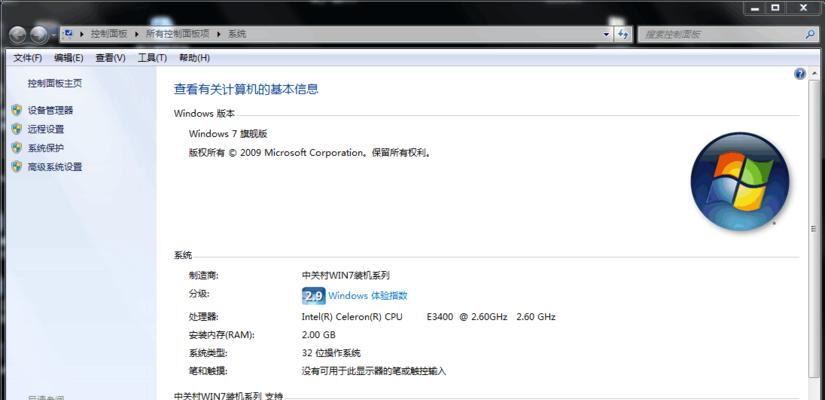Click the shield icon beside 远程设置
The height and width of the screenshot is (400, 825).
pyautogui.click(x=17, y=129)
